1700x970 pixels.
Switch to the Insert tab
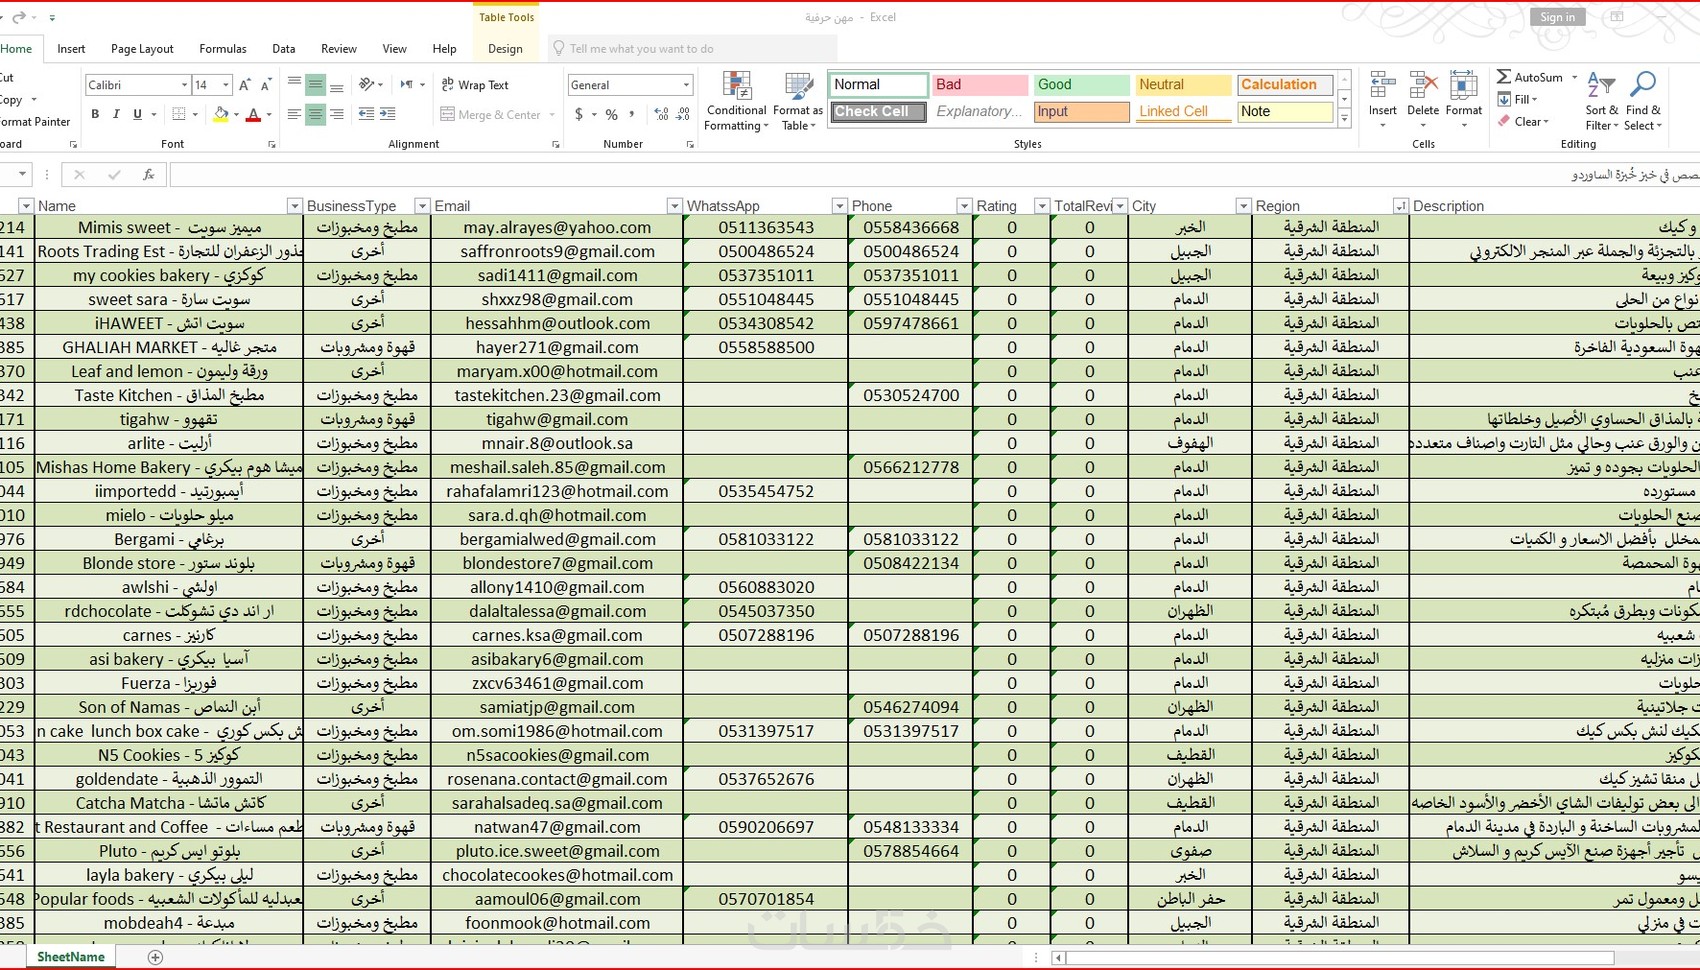(71, 49)
